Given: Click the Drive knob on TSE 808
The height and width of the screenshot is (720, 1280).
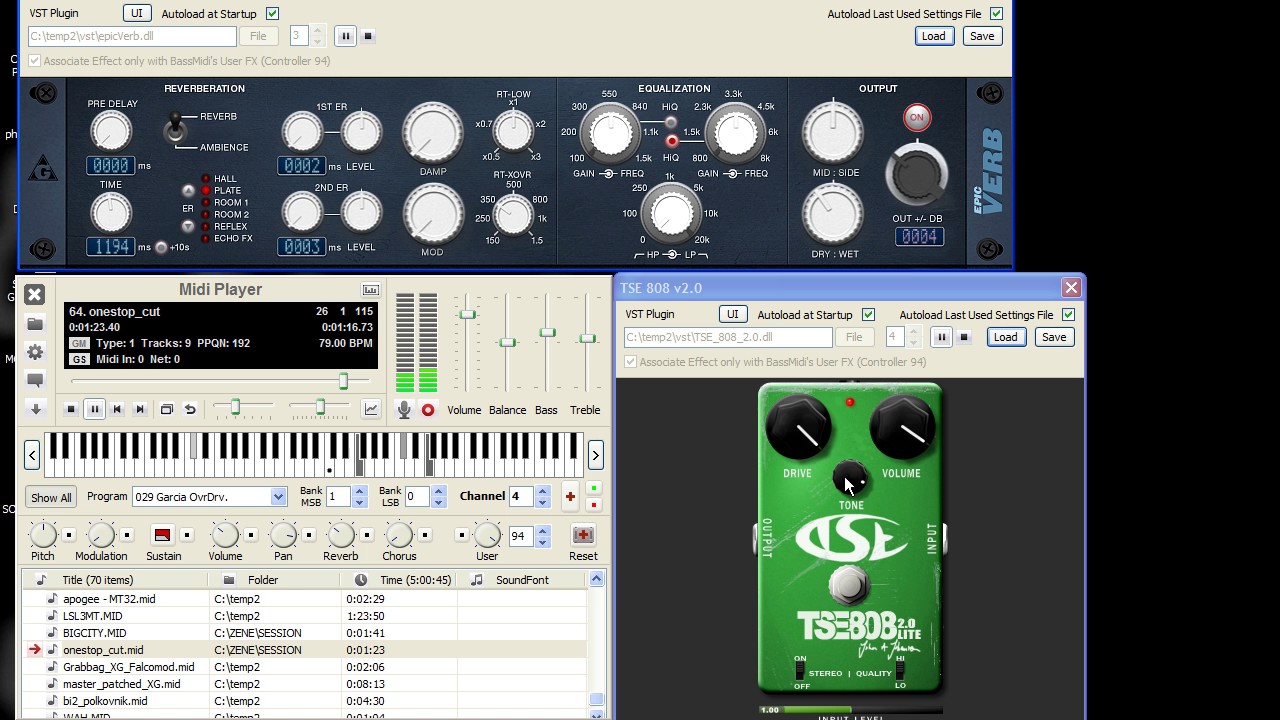Looking at the screenshot, I should click(798, 427).
